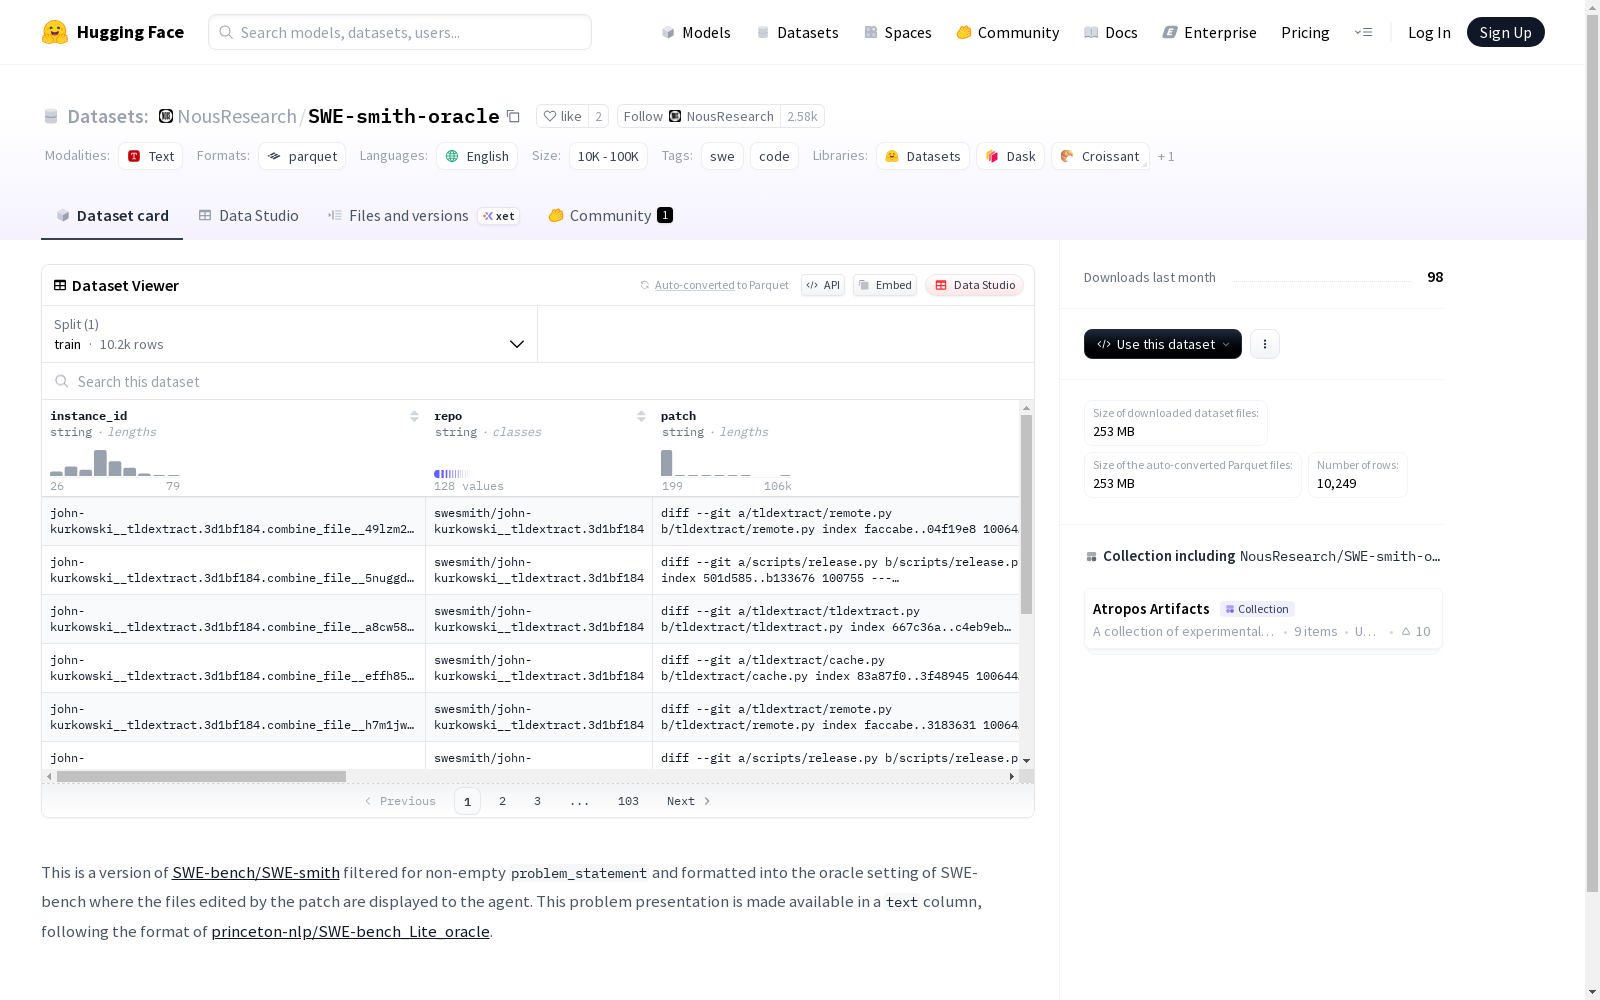1600x1000 pixels.
Task: Click the table's scroll-down arrow
Action: (1026, 761)
